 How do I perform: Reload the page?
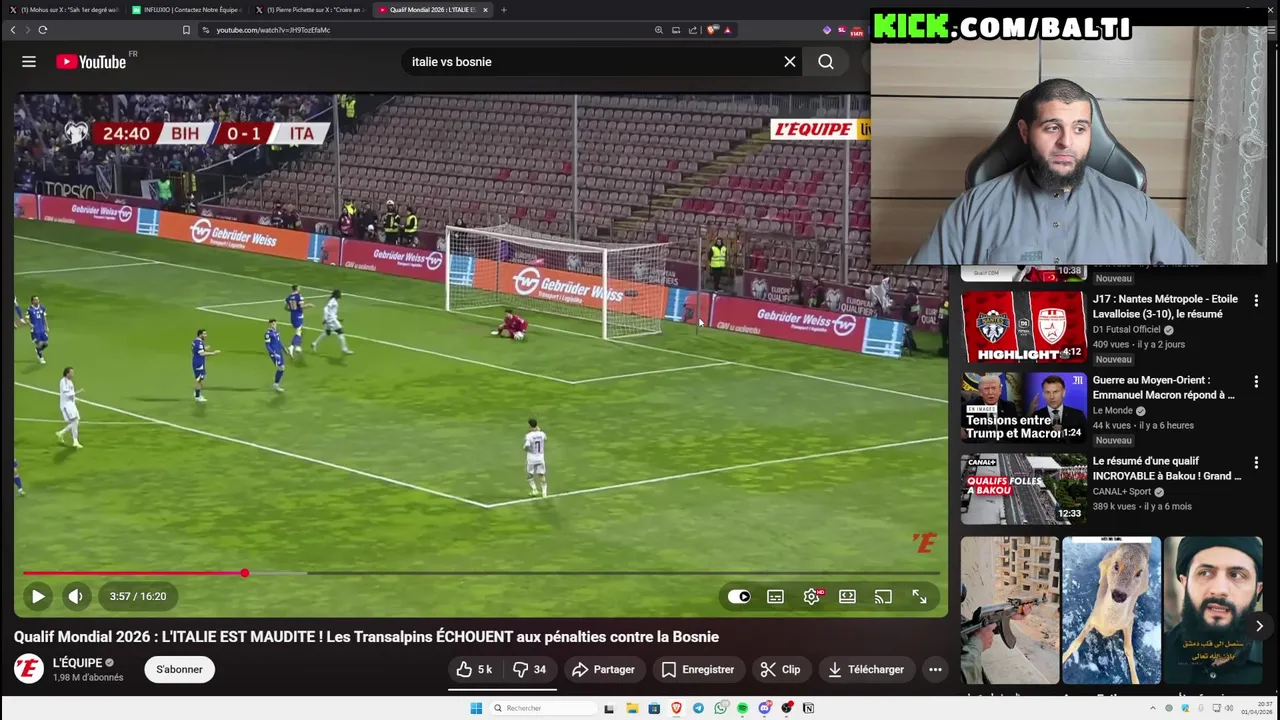click(x=43, y=30)
